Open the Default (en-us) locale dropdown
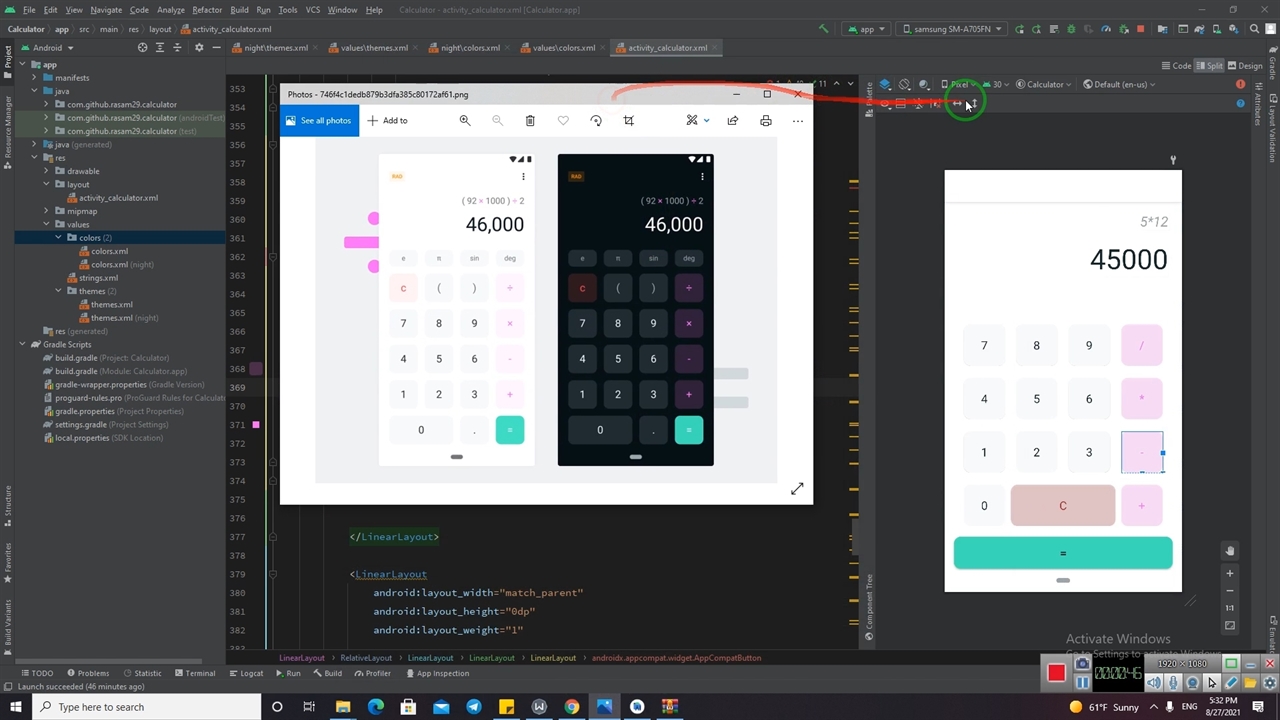 [x=1119, y=85]
